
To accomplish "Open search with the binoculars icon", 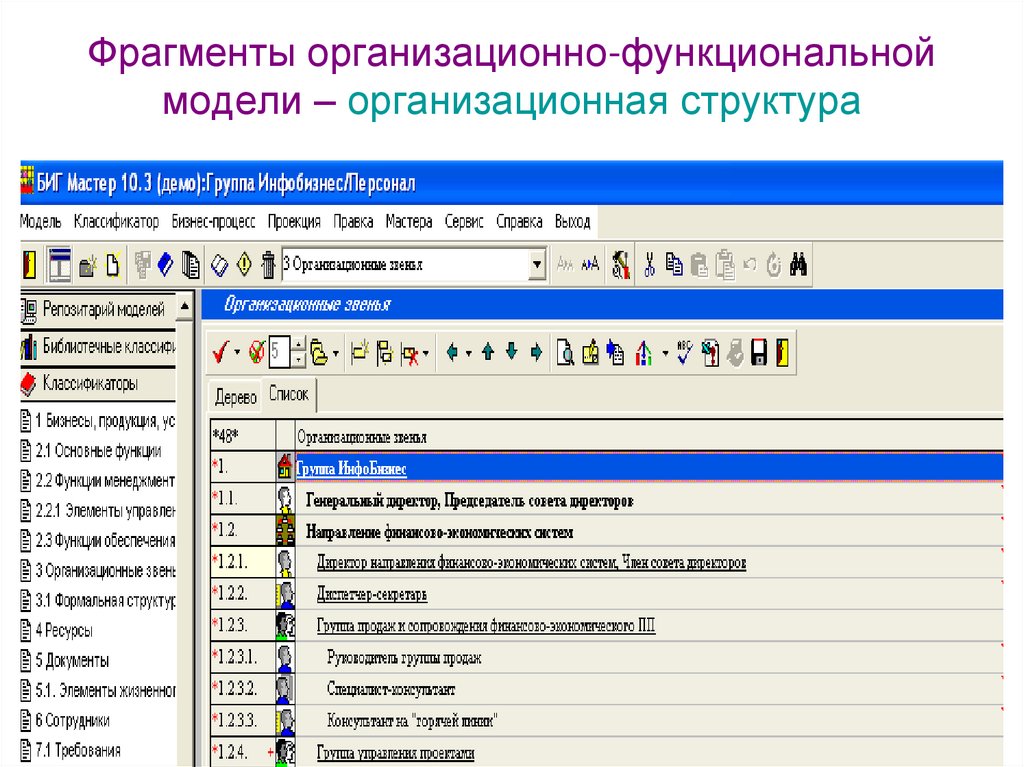I will coord(799,264).
